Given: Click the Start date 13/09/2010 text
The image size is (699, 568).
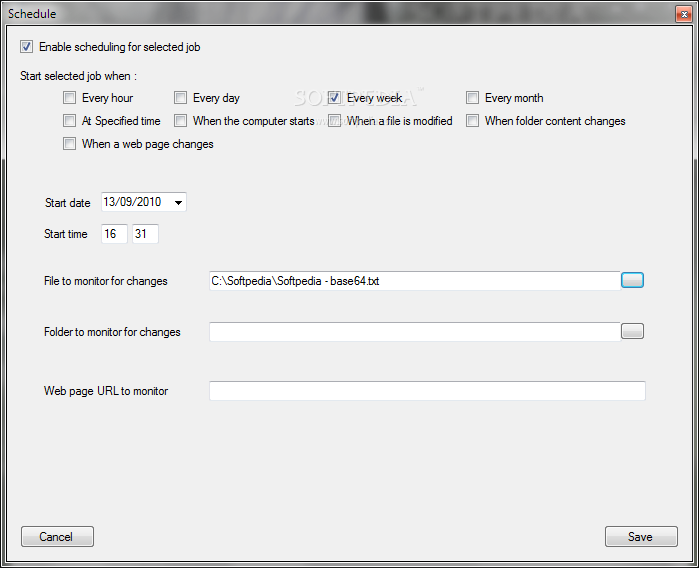Looking at the screenshot, I should tap(132, 202).
